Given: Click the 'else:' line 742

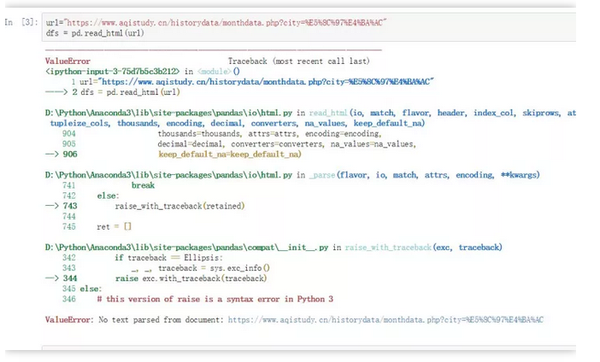Looking at the screenshot, I should (108, 196).
